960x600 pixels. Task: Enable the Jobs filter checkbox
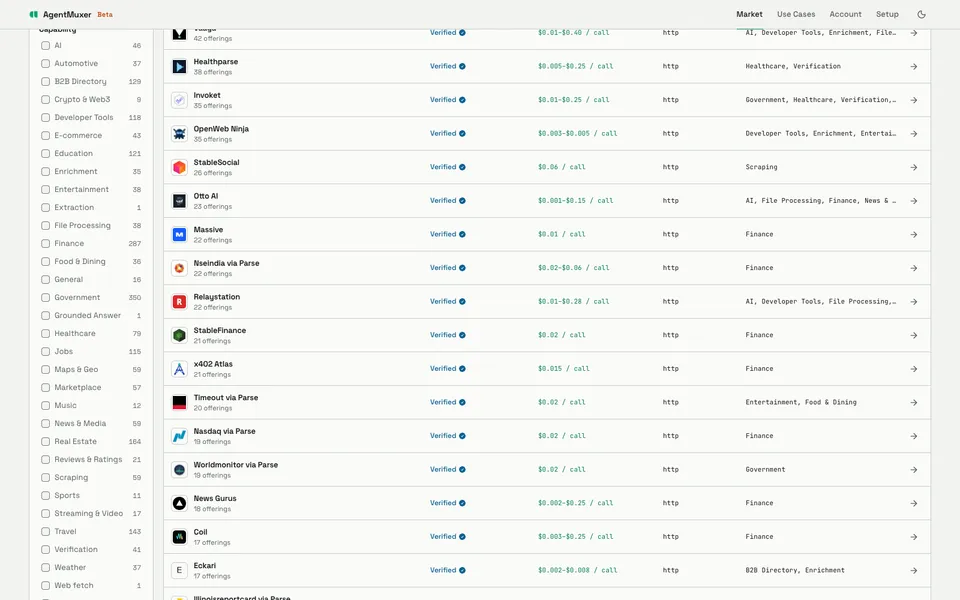tap(45, 351)
